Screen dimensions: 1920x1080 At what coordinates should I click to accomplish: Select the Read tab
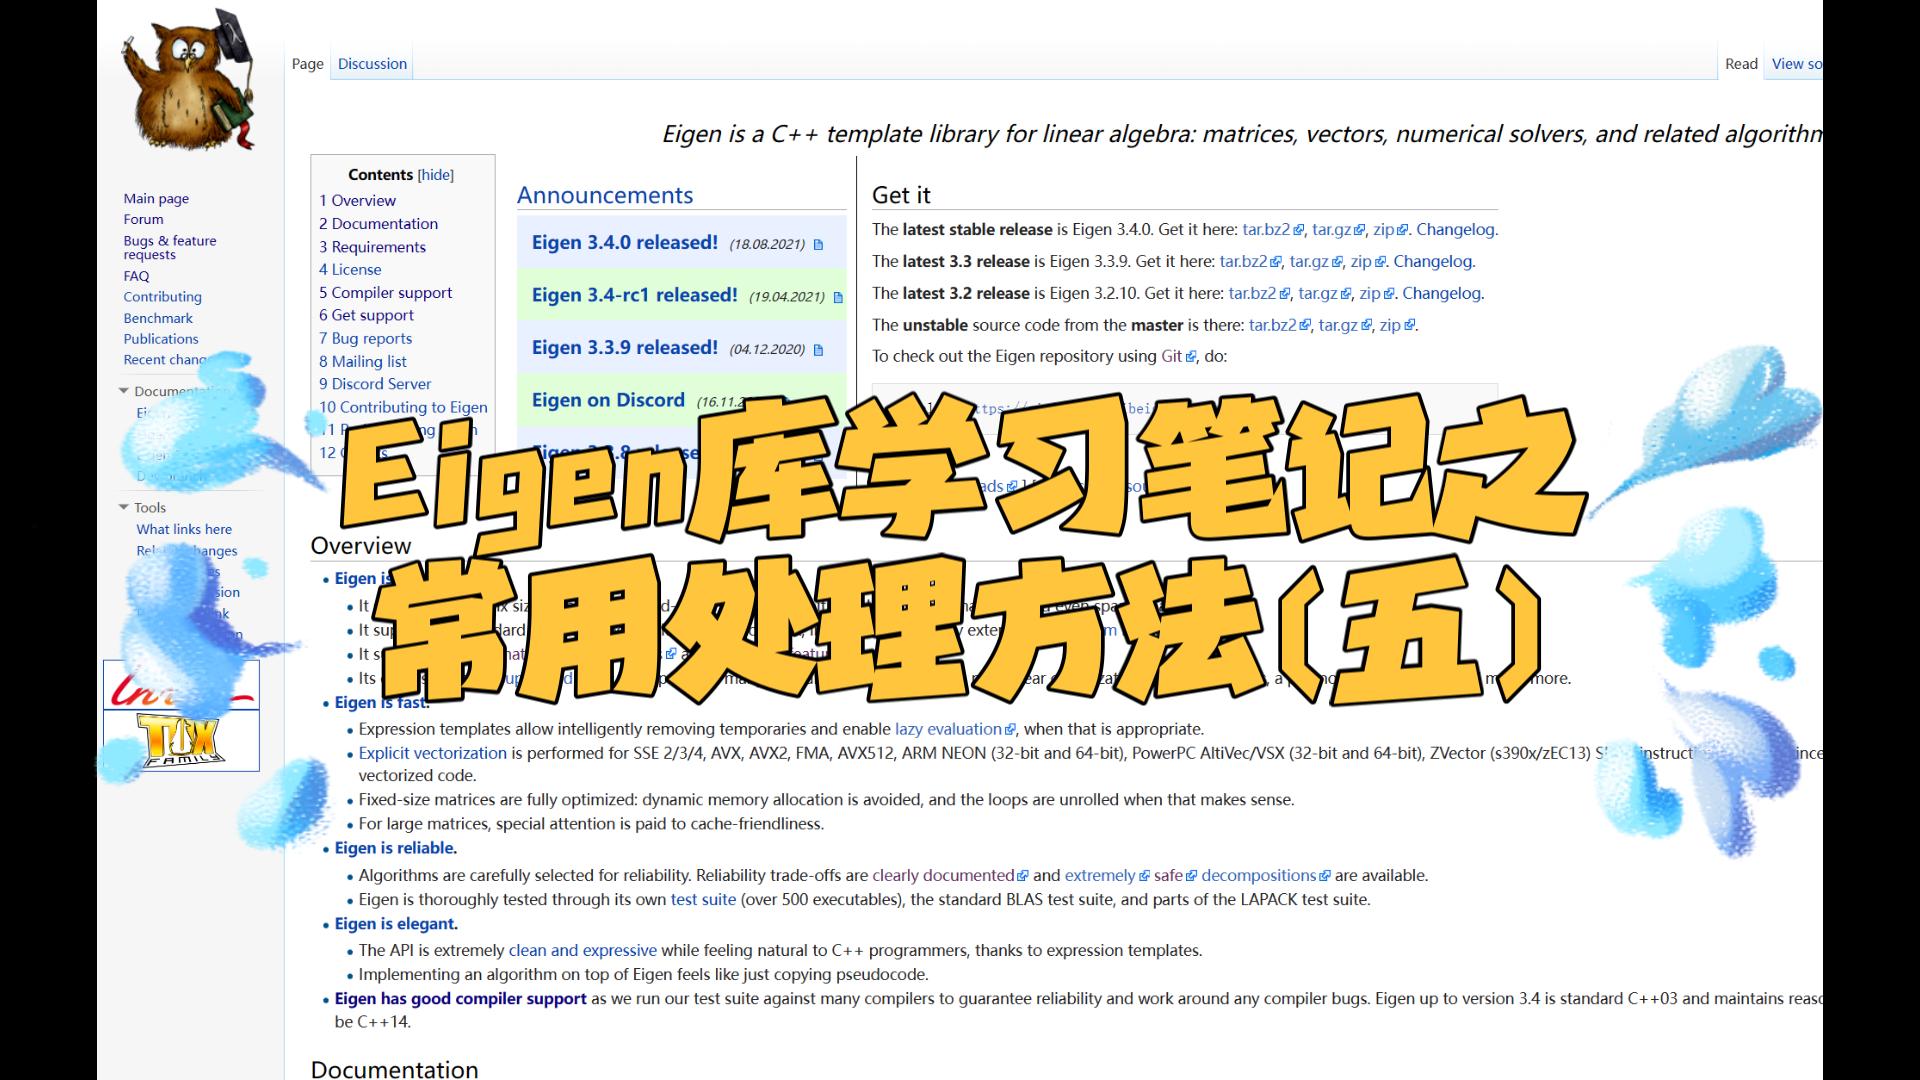pyautogui.click(x=1741, y=63)
